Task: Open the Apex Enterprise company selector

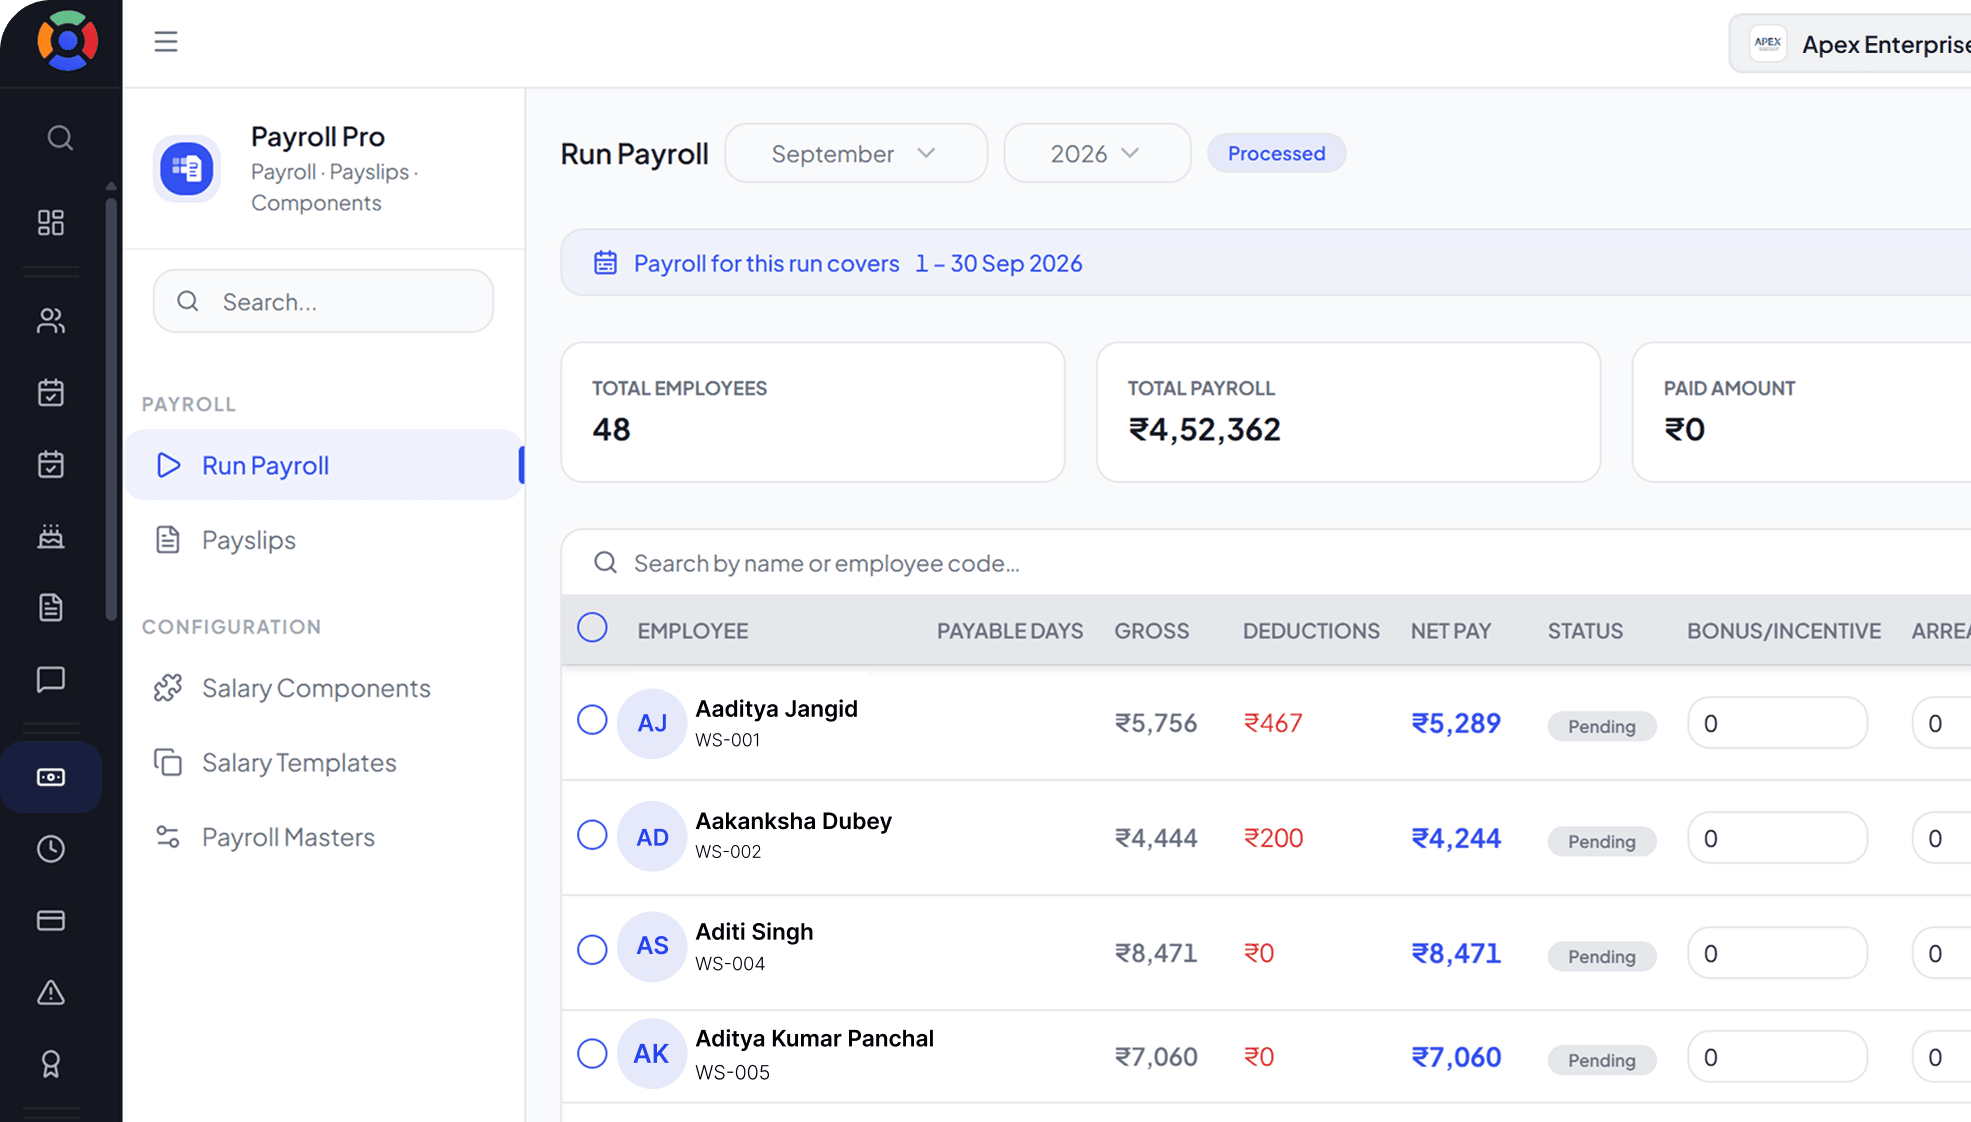Action: 1850,44
